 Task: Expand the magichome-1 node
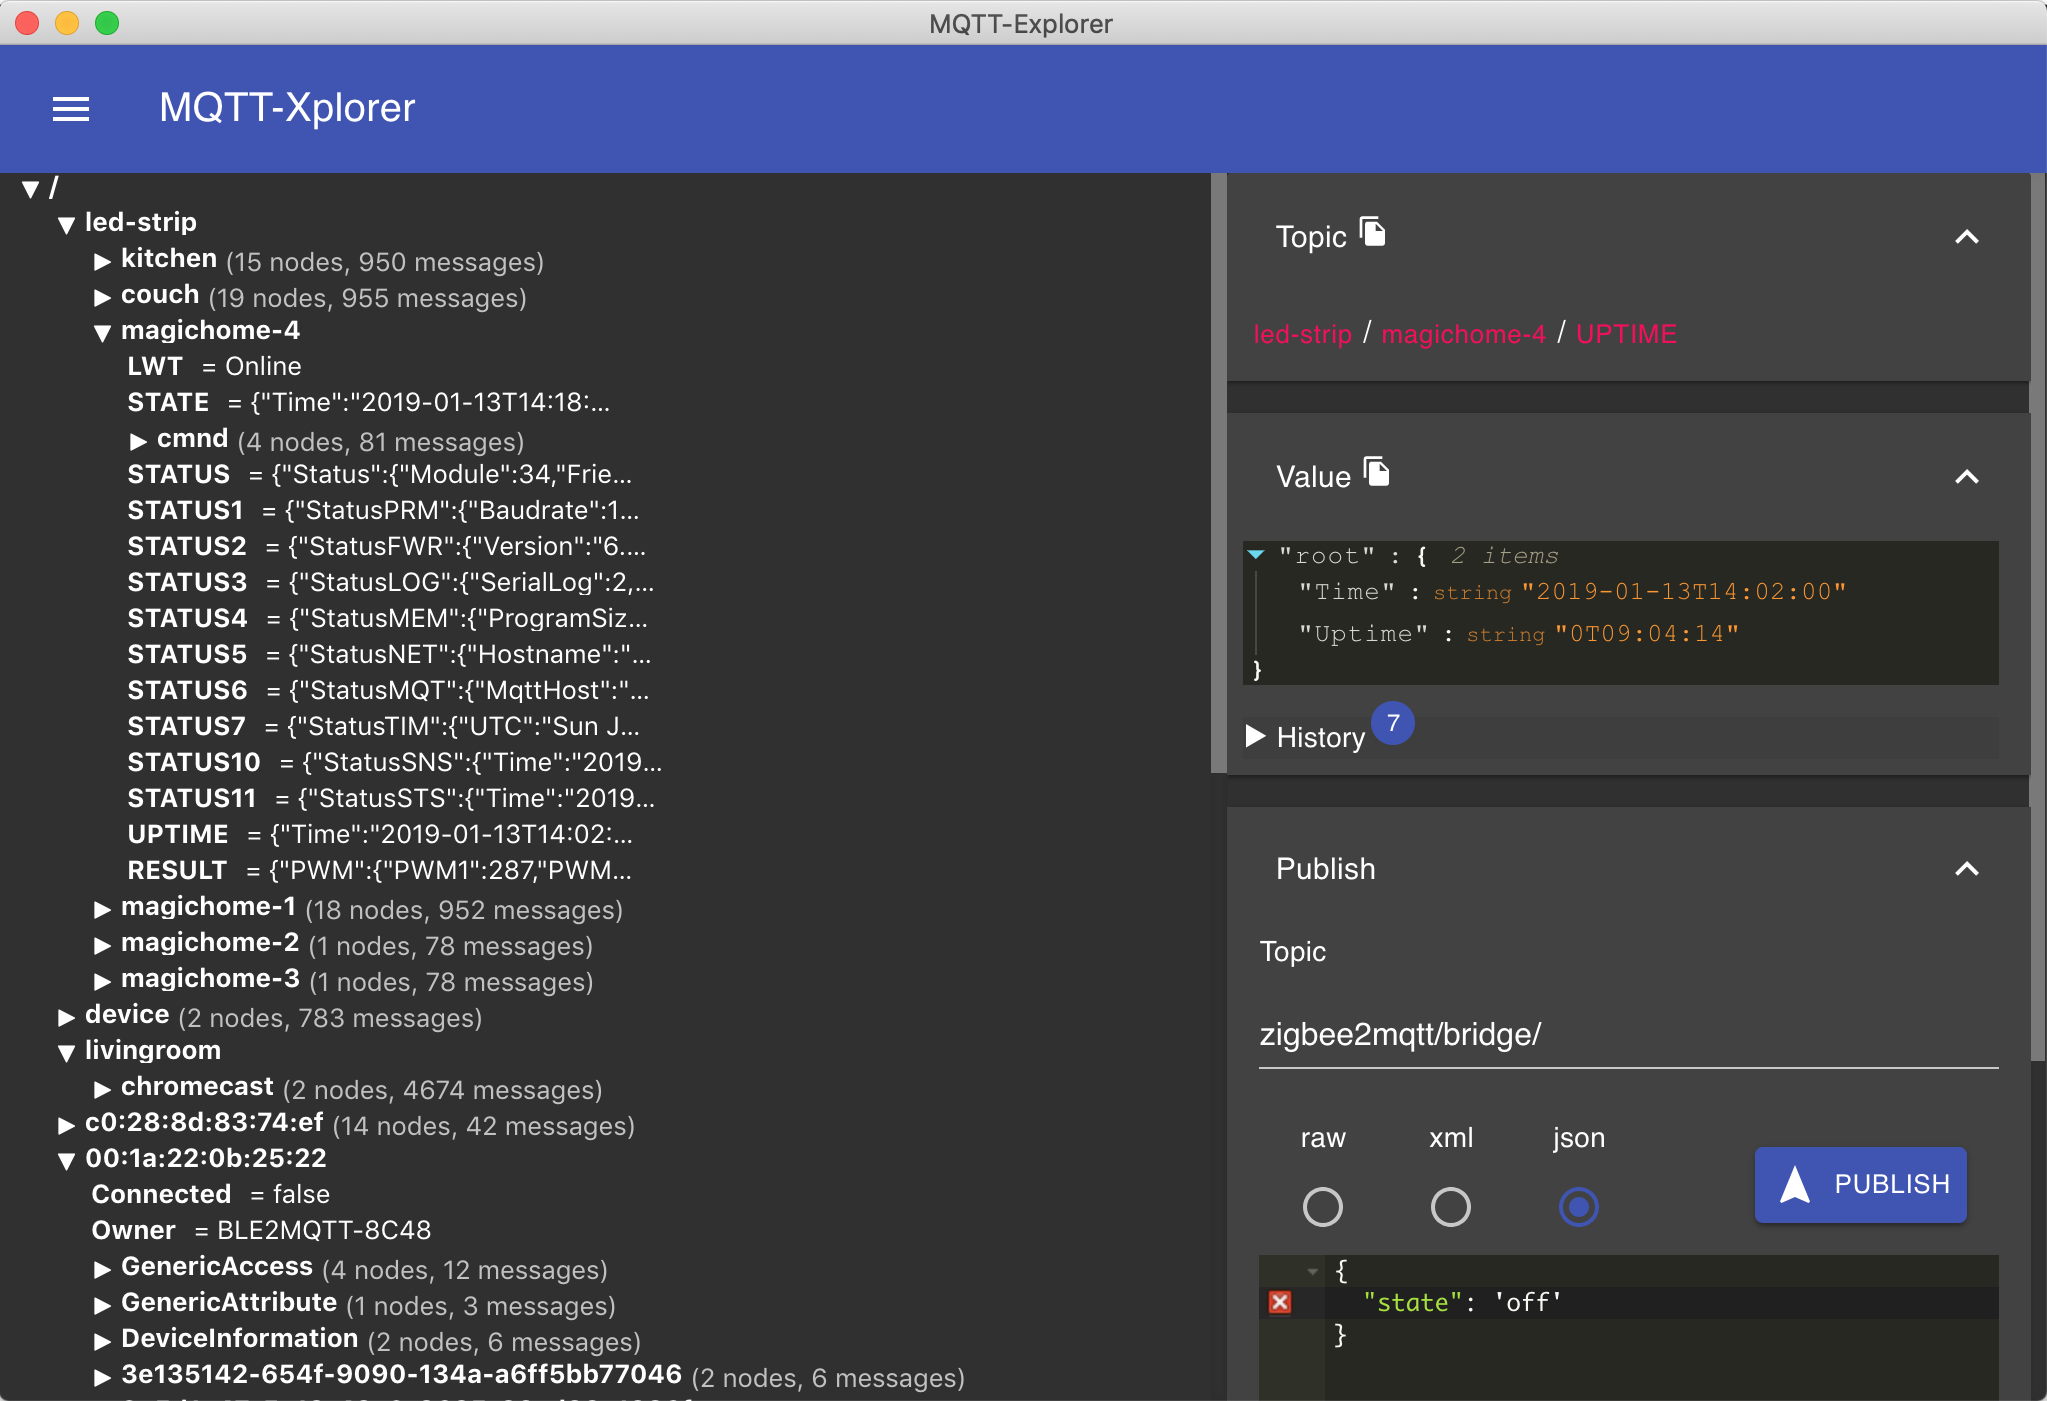click(x=102, y=909)
